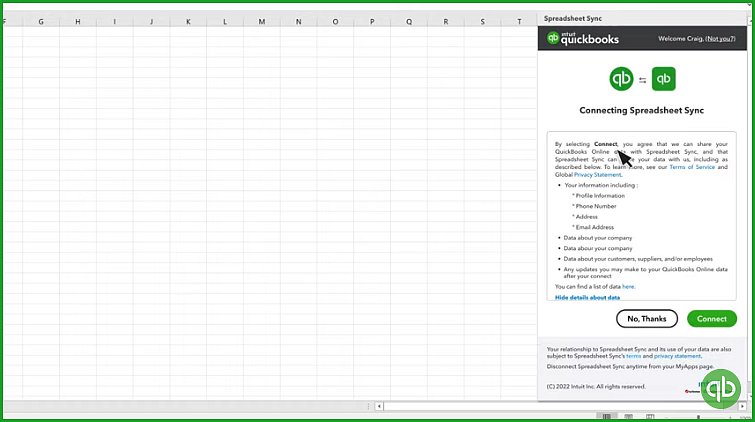The image size is (755, 422).
Task: Switch to Normal view in status bar
Action: pyautogui.click(x=605, y=416)
